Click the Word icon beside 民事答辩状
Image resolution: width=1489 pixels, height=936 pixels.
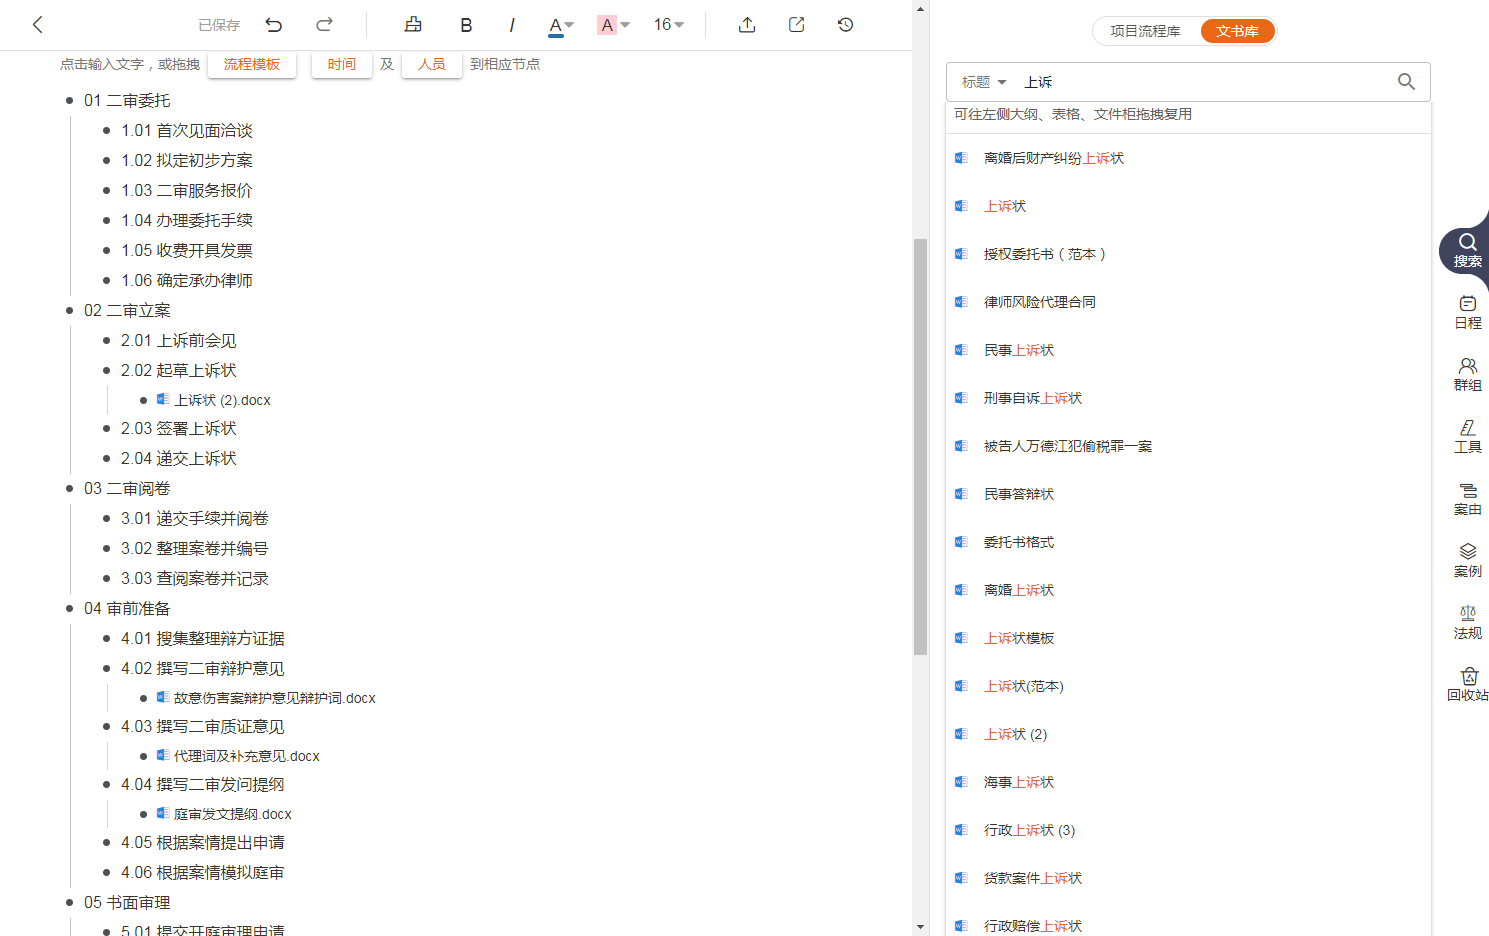[961, 494]
